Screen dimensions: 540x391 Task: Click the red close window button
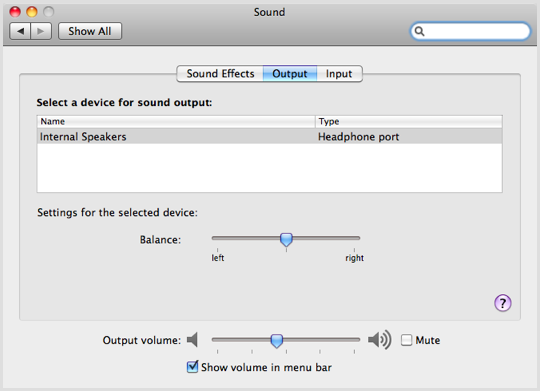[15, 12]
